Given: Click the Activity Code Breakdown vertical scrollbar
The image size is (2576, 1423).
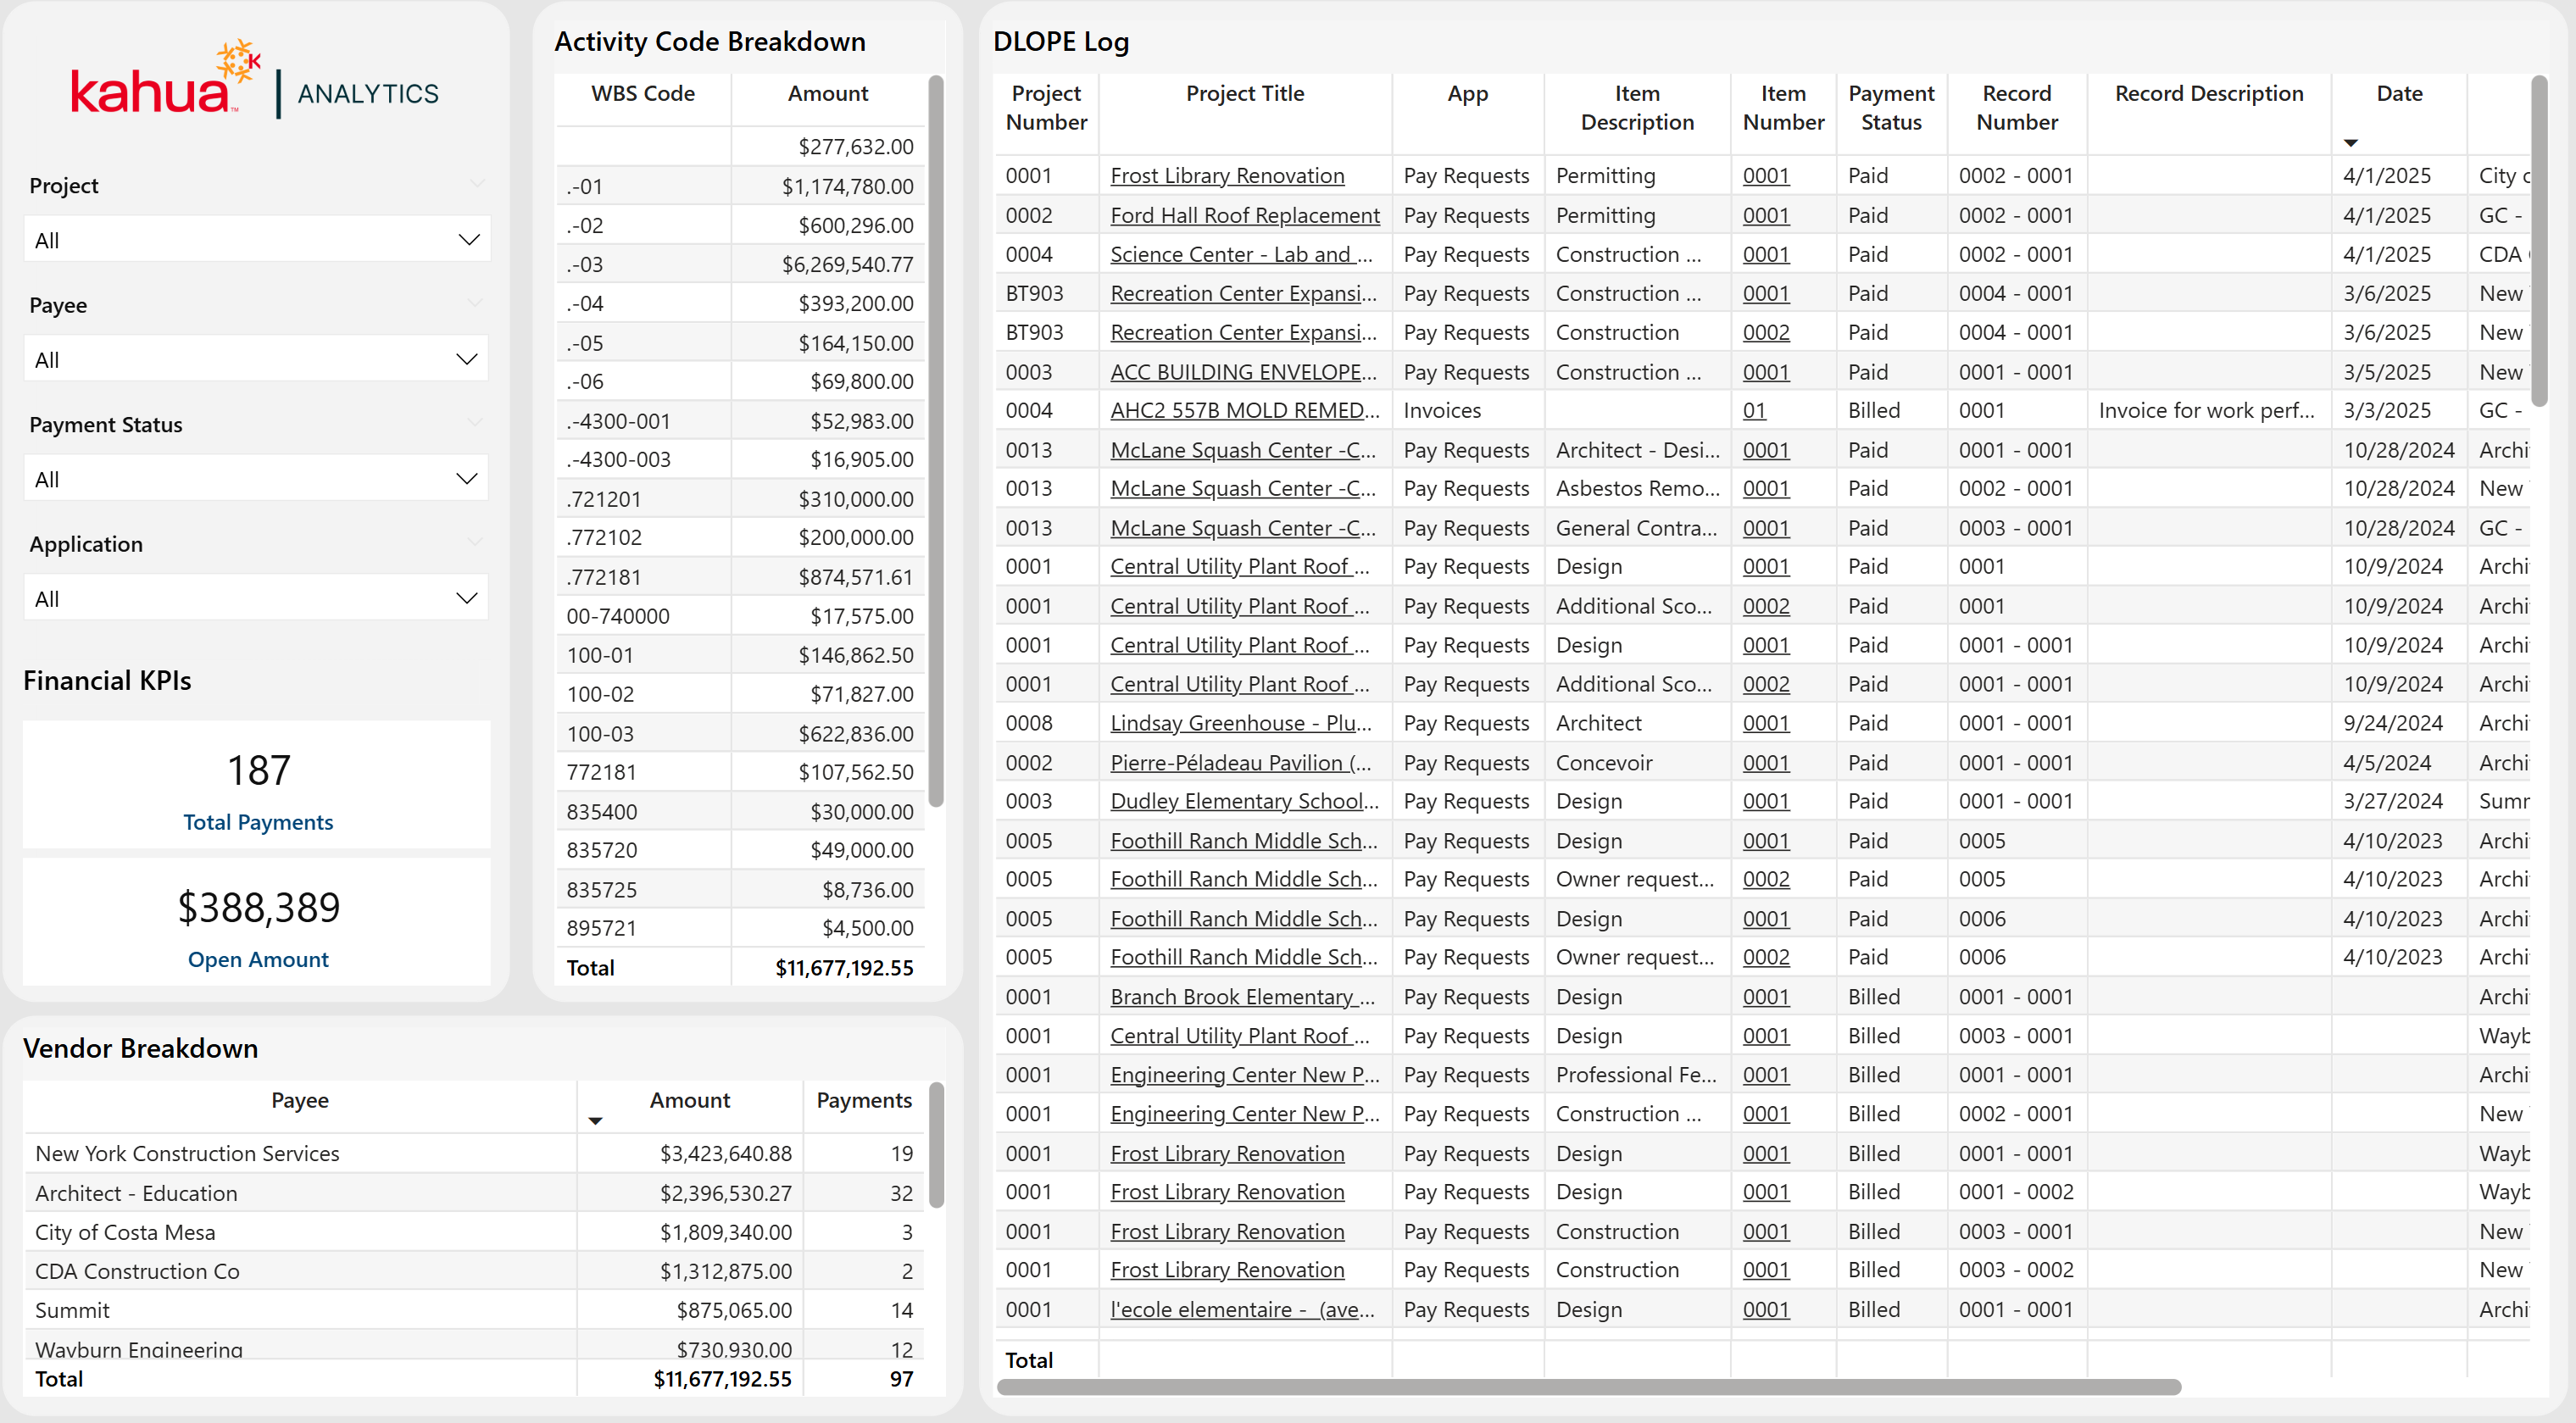Looking at the screenshot, I should point(936,440).
